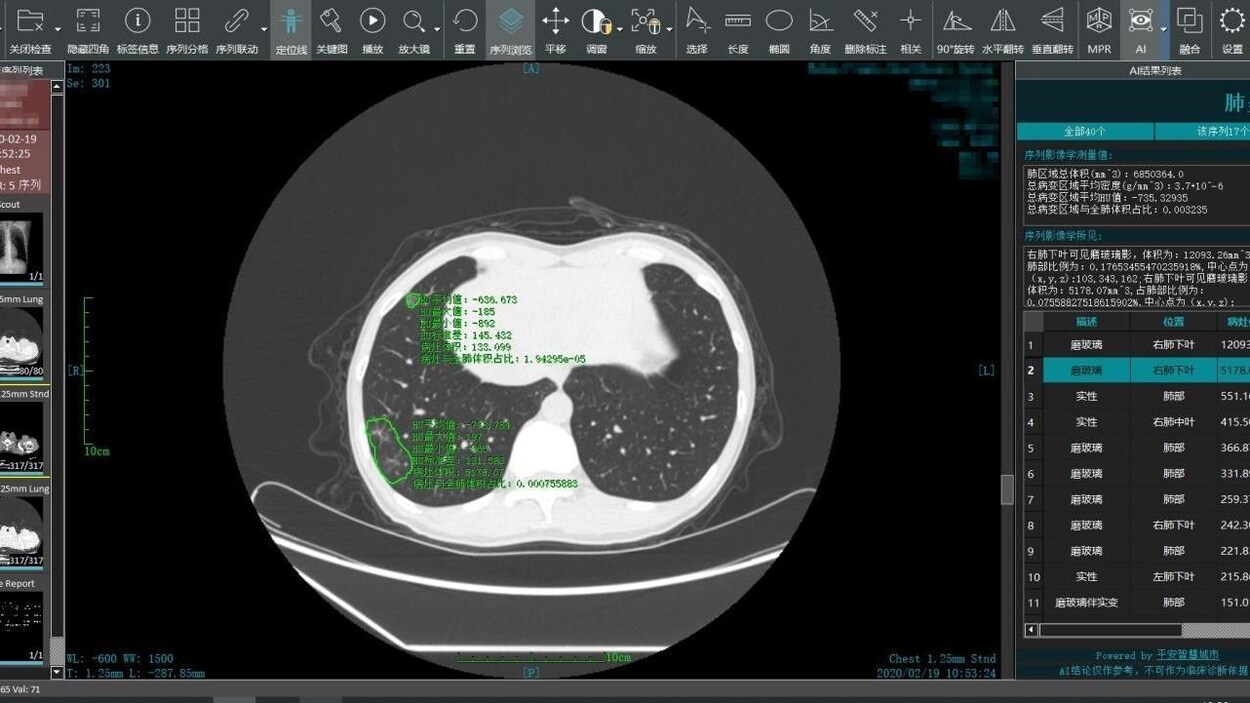Select AI result row 10 实性 左肺下叶
The image size is (1250, 703).
(x=1137, y=576)
